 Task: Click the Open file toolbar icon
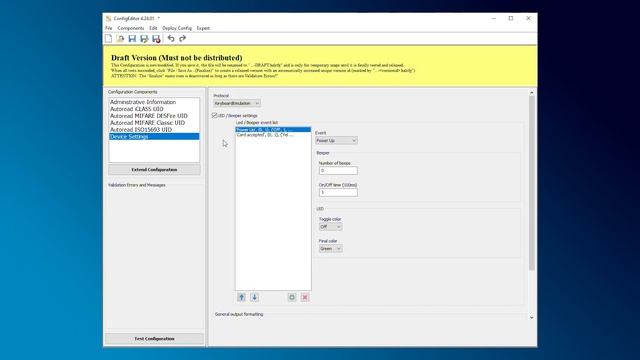click(120, 38)
